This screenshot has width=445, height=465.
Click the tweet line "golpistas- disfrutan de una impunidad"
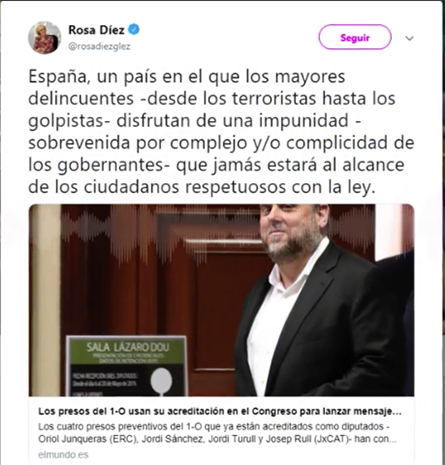194,121
